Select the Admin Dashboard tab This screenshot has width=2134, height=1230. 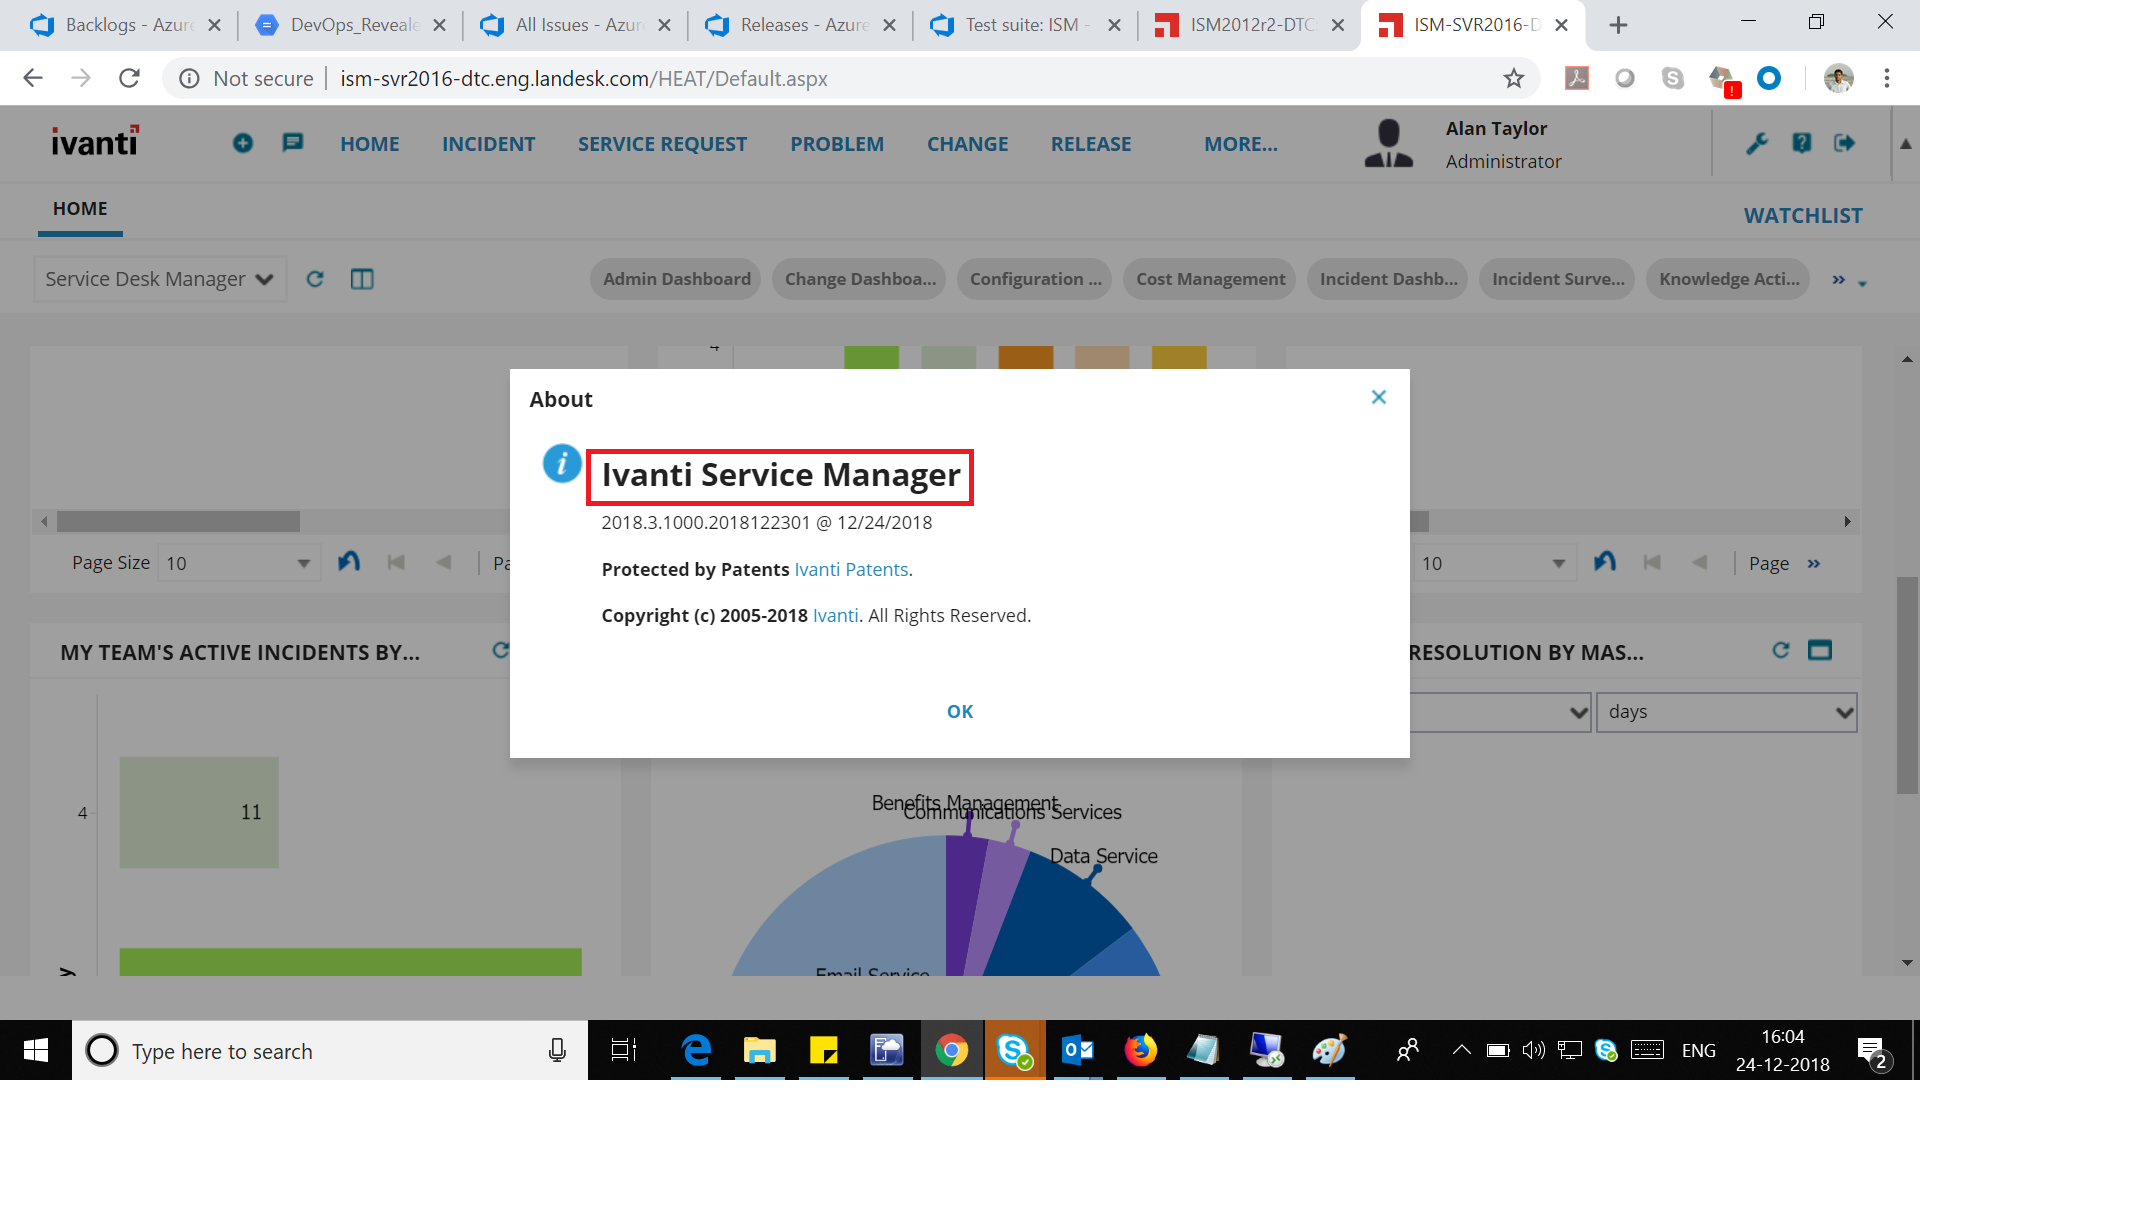coord(676,279)
